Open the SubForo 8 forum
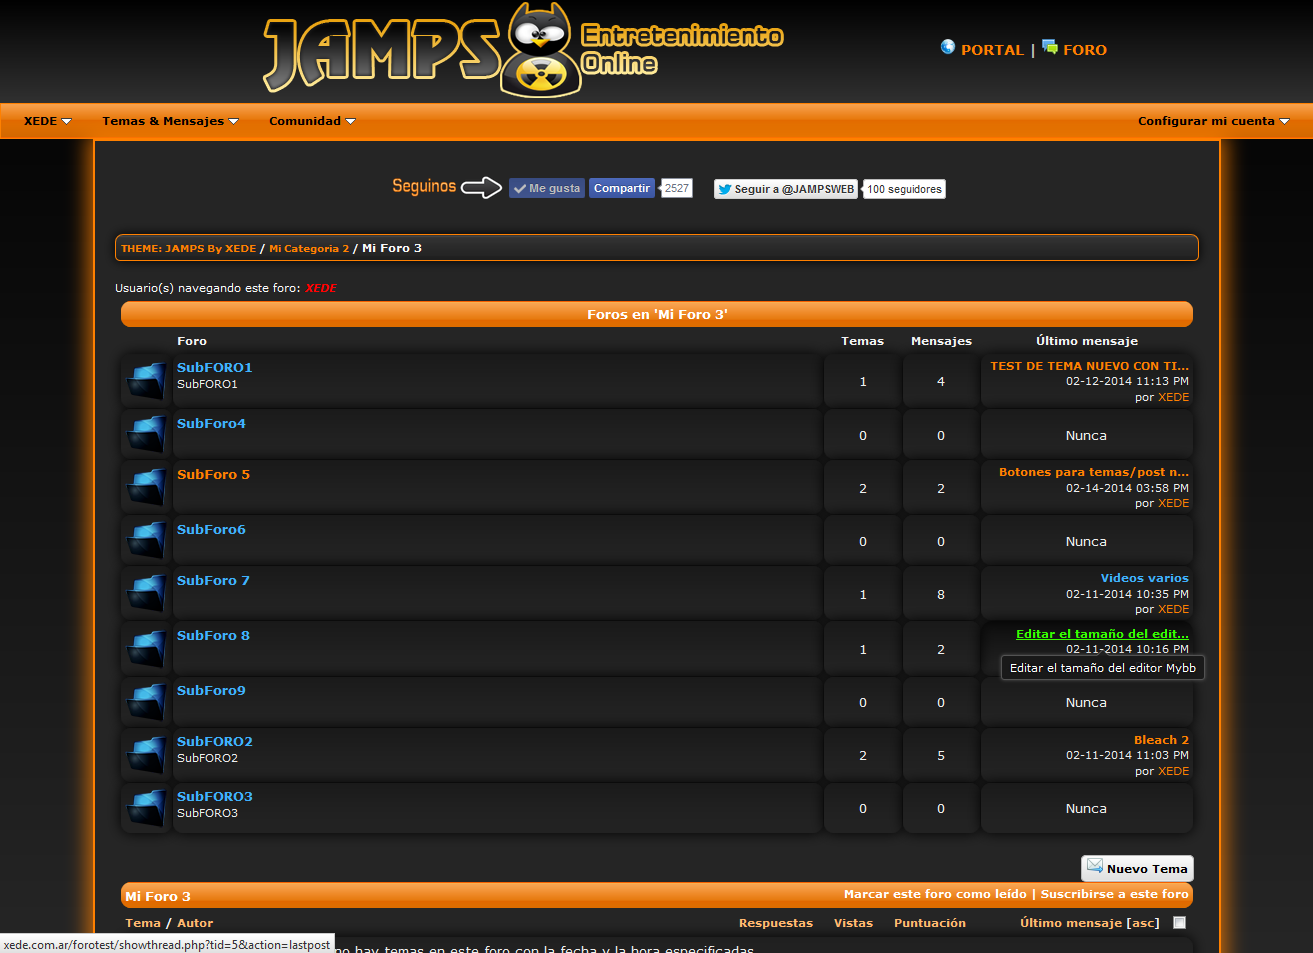The height and width of the screenshot is (953, 1313). coord(213,635)
